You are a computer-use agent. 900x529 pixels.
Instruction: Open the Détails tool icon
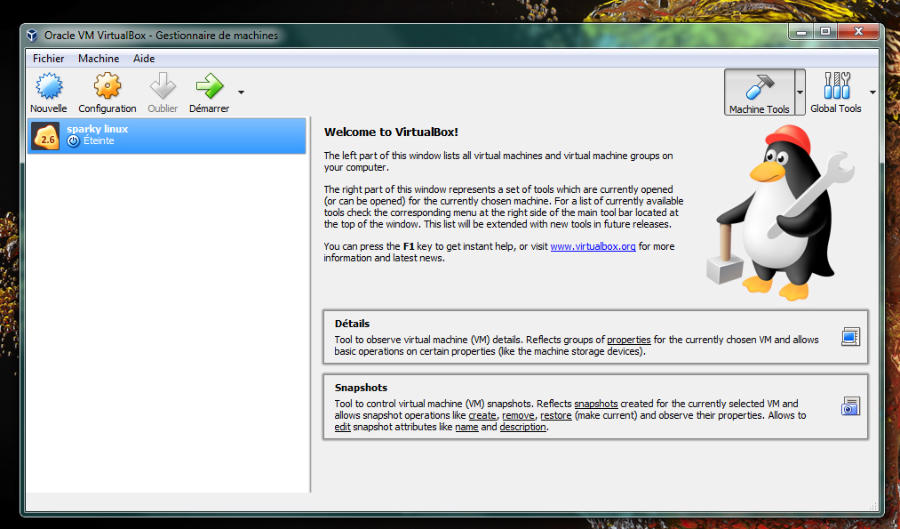pos(850,337)
